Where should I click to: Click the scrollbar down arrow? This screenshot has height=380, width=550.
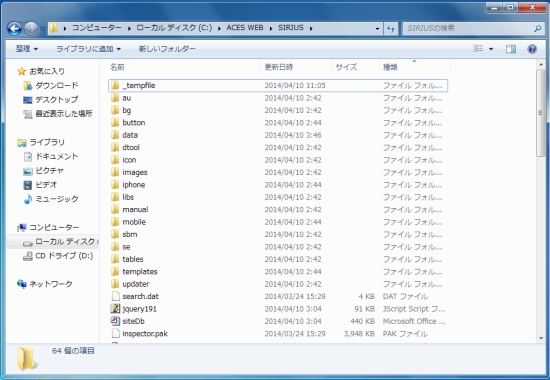click(540, 338)
